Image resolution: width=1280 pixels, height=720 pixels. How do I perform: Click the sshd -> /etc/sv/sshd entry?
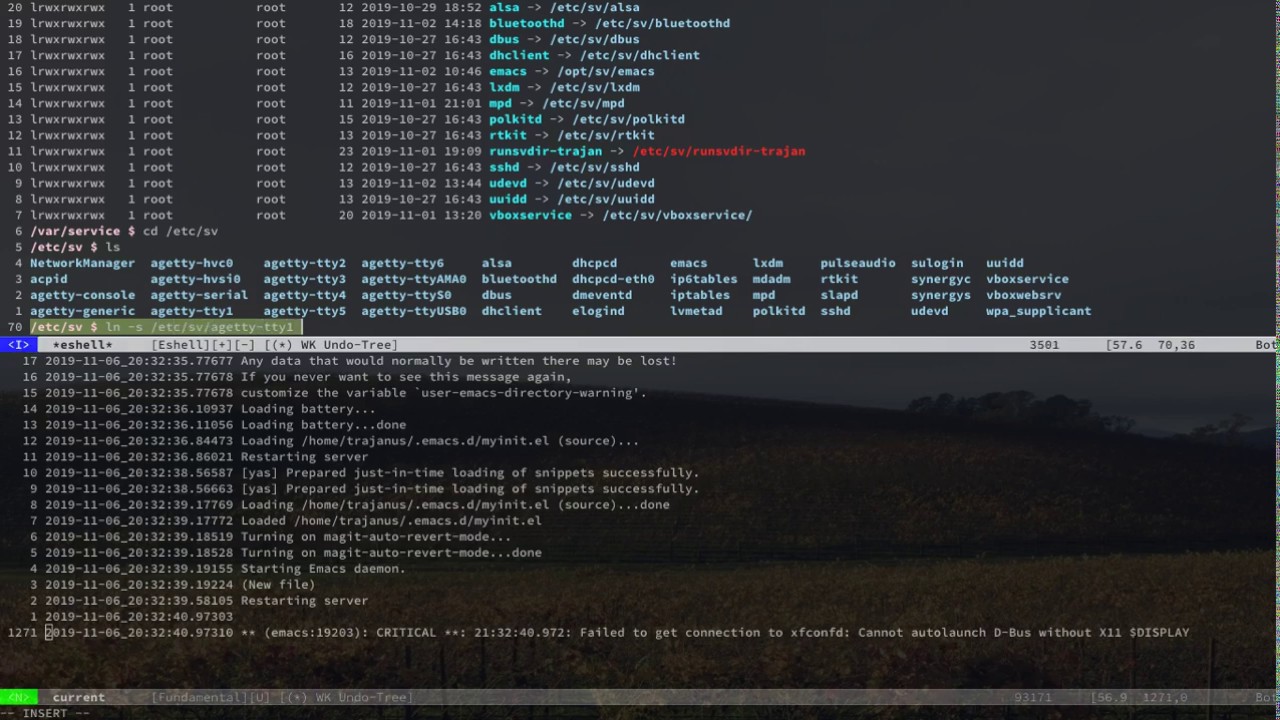564,167
